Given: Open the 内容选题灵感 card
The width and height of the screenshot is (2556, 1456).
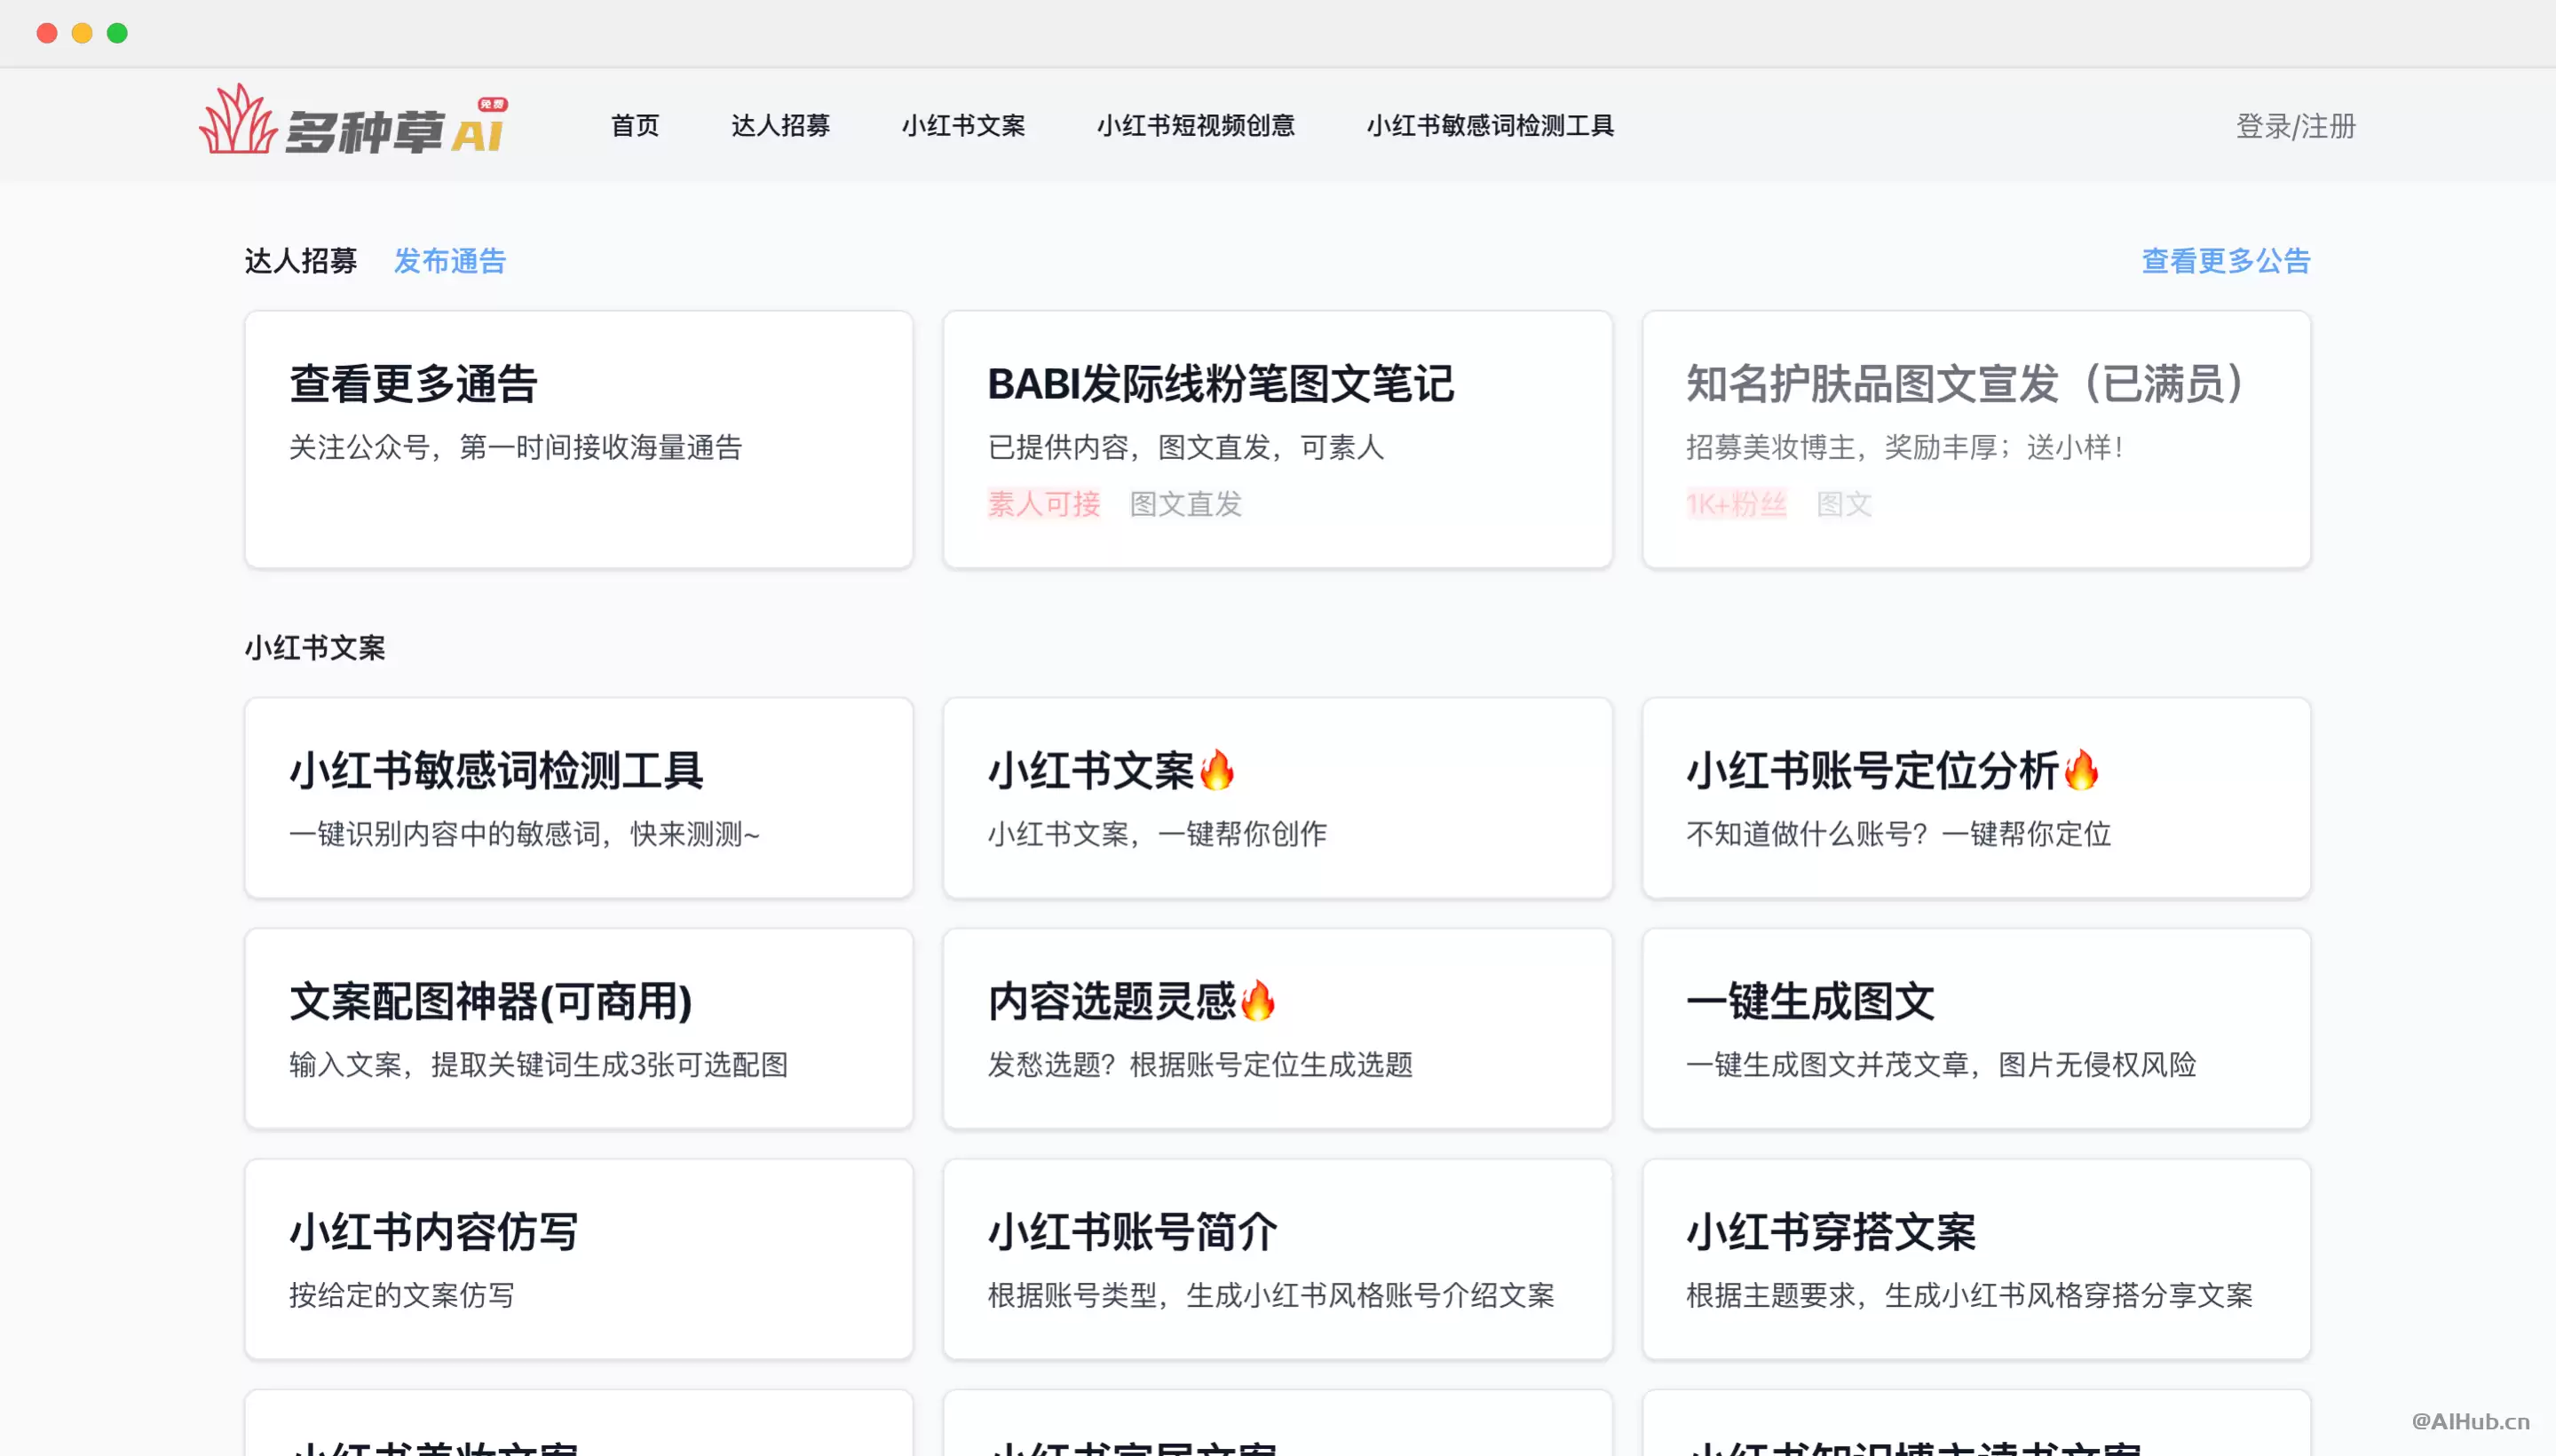Looking at the screenshot, I should [x=1278, y=1029].
